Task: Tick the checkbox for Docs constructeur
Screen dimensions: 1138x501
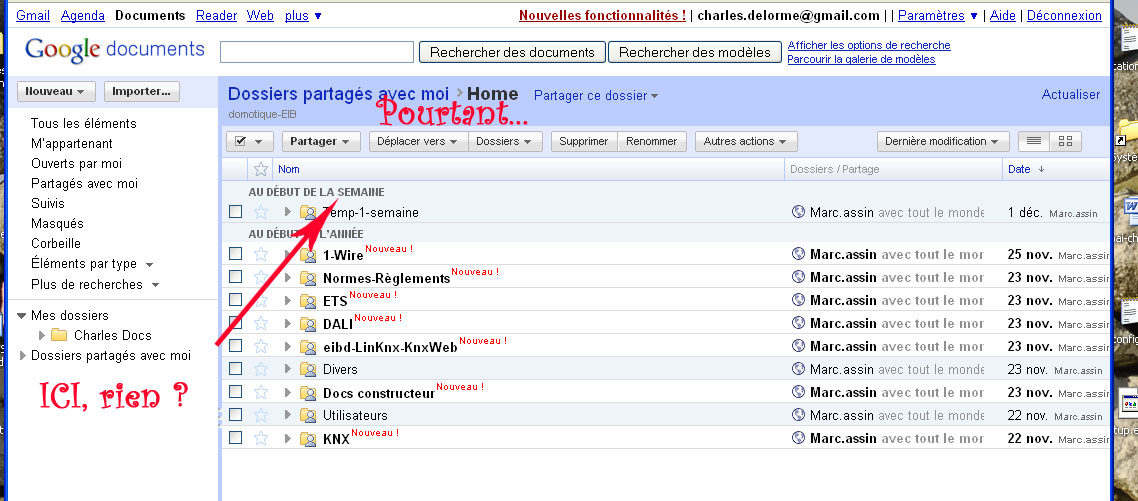Action: tap(235, 392)
